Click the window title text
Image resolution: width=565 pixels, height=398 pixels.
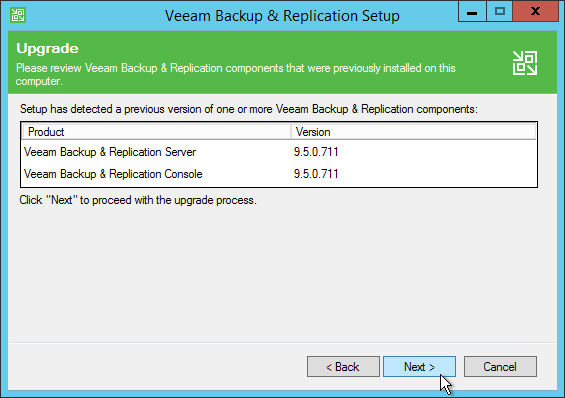[282, 16]
